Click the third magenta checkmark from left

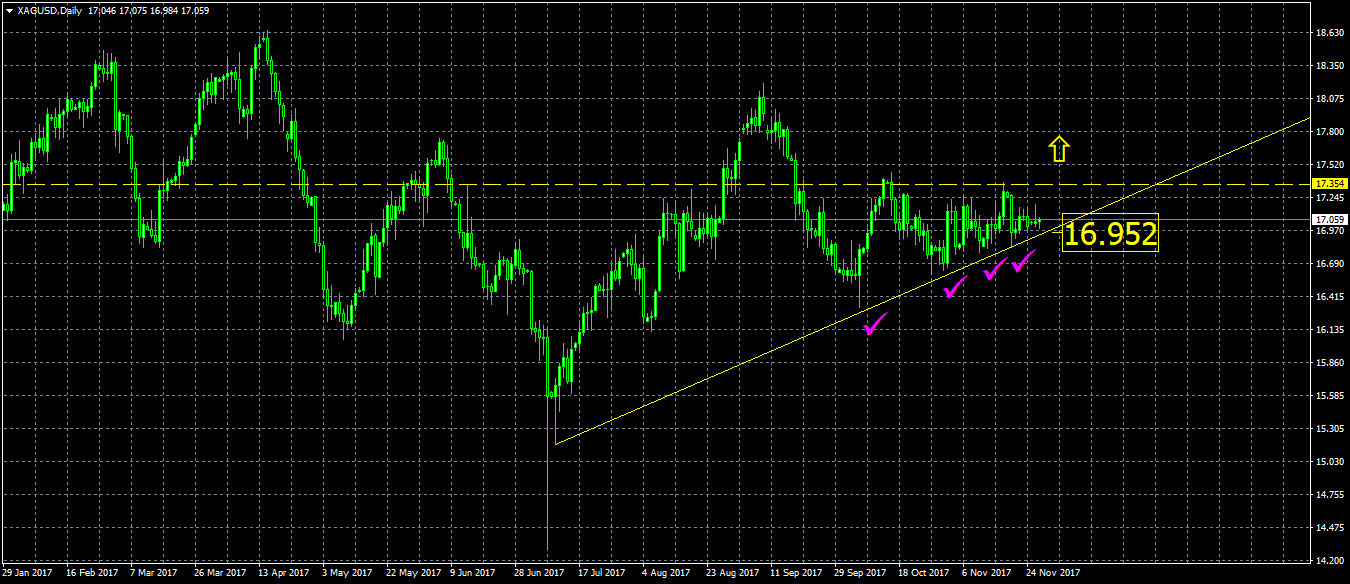(x=994, y=269)
